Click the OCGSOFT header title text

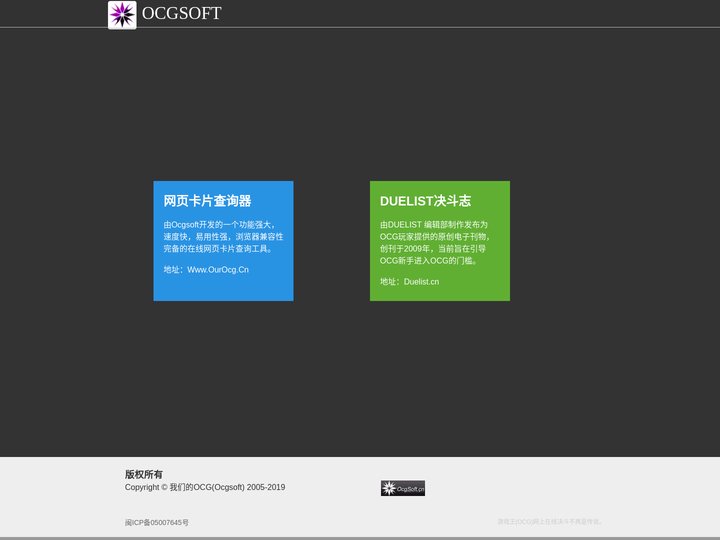click(x=181, y=13)
